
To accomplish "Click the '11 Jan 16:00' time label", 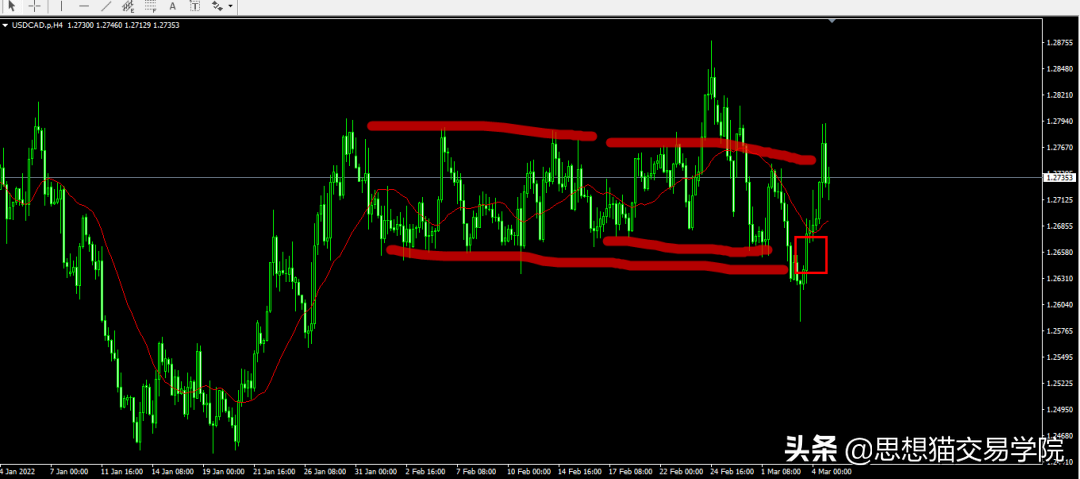I will click(122, 472).
